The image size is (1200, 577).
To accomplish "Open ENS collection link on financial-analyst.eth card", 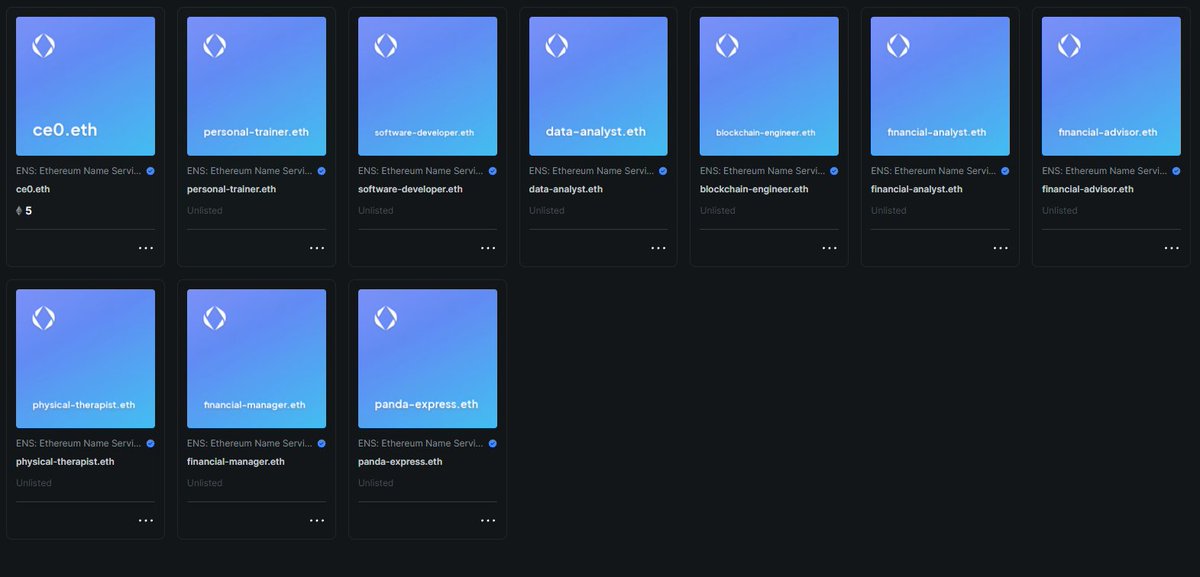I will (934, 171).
